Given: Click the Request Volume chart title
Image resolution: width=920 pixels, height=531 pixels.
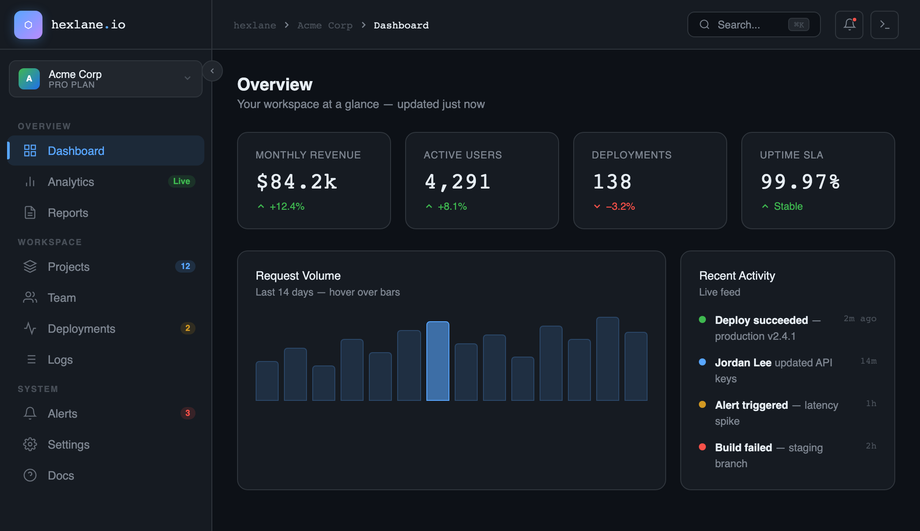Looking at the screenshot, I should pos(298,276).
